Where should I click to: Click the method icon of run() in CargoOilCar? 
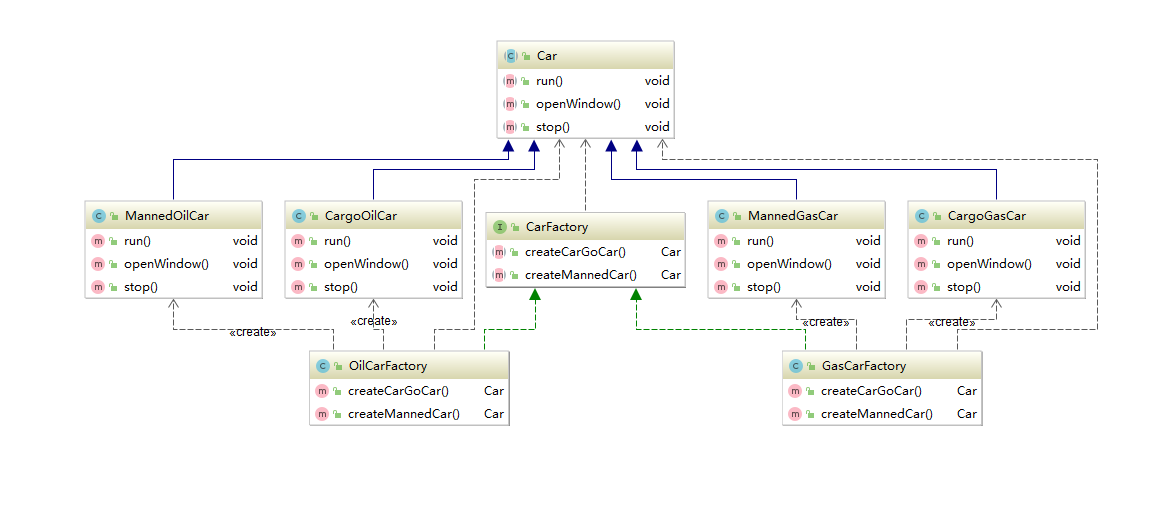point(298,241)
